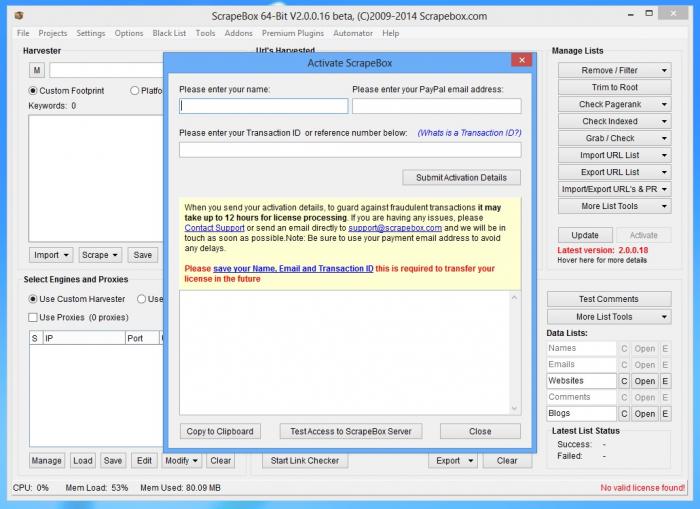Open the Whats is a Transaction ID link
Screen dimensions: 700x509
469,133
